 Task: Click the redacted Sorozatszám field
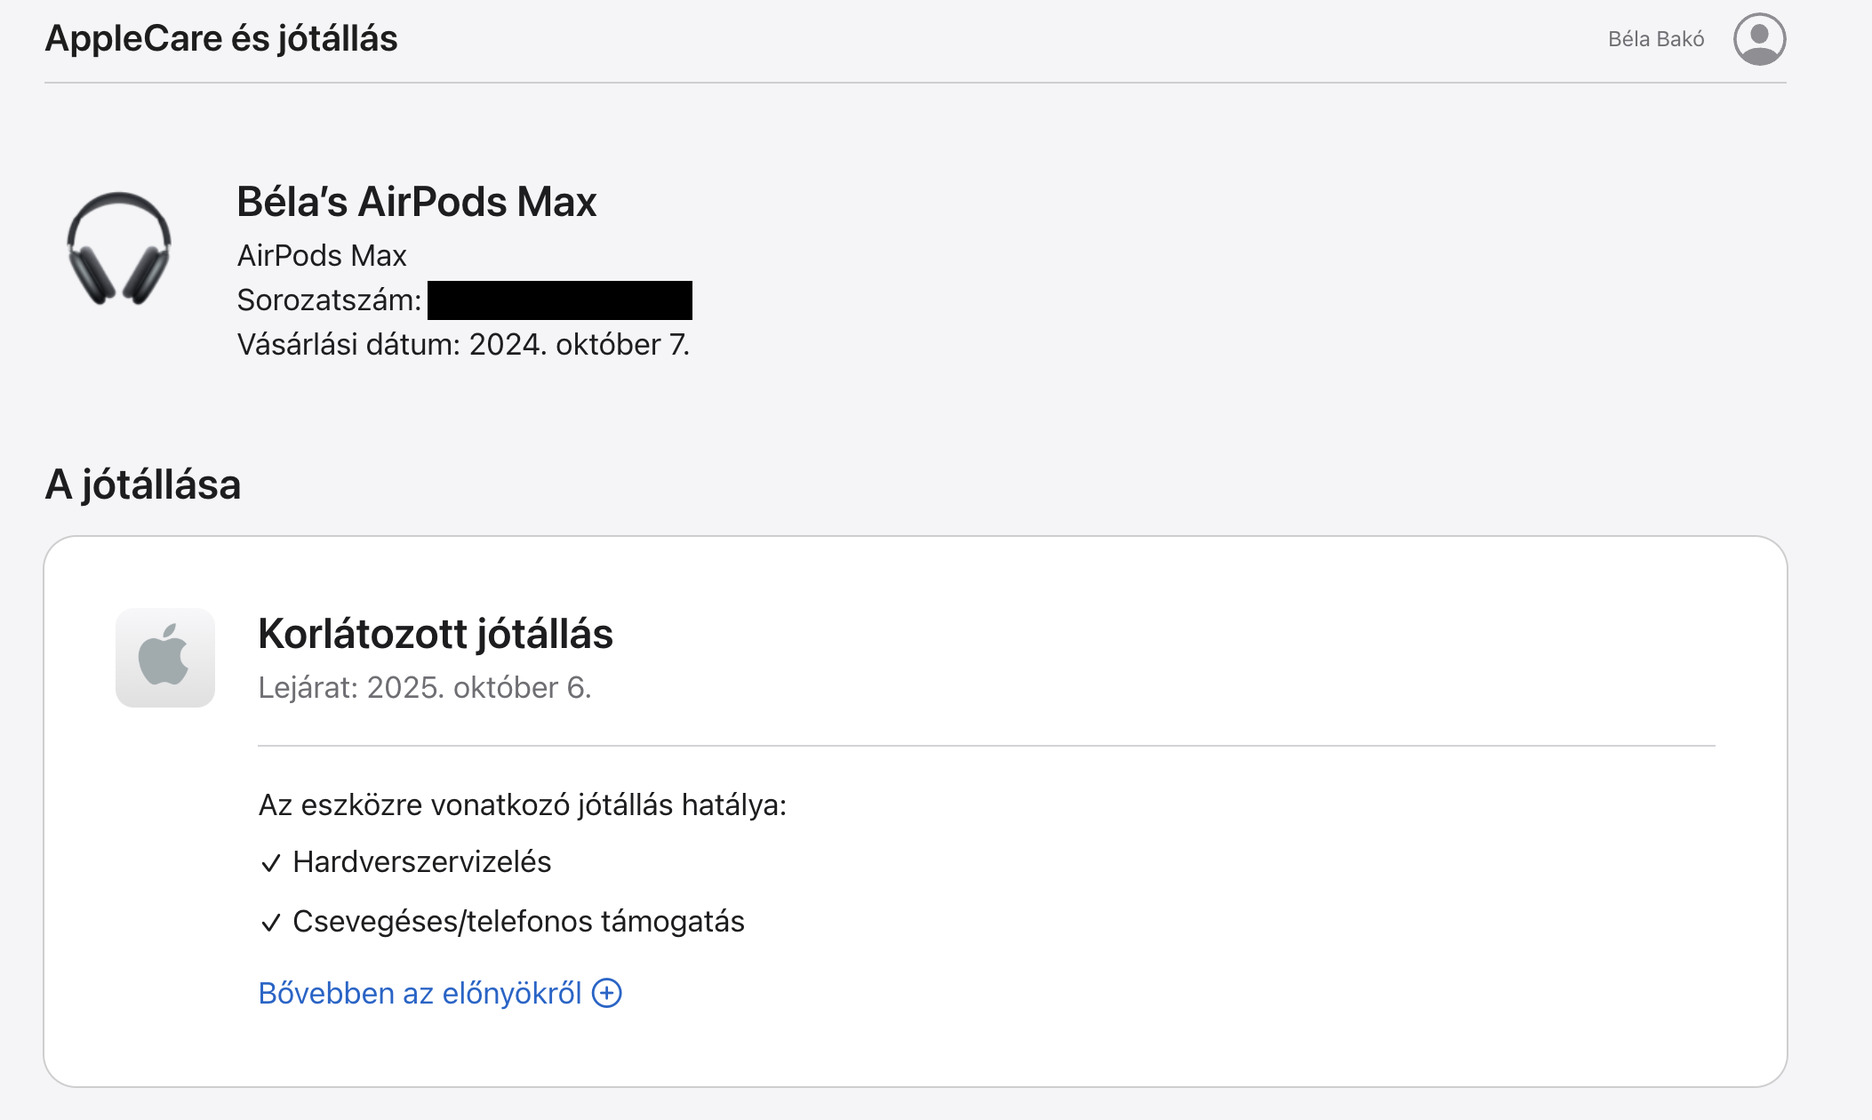point(560,296)
